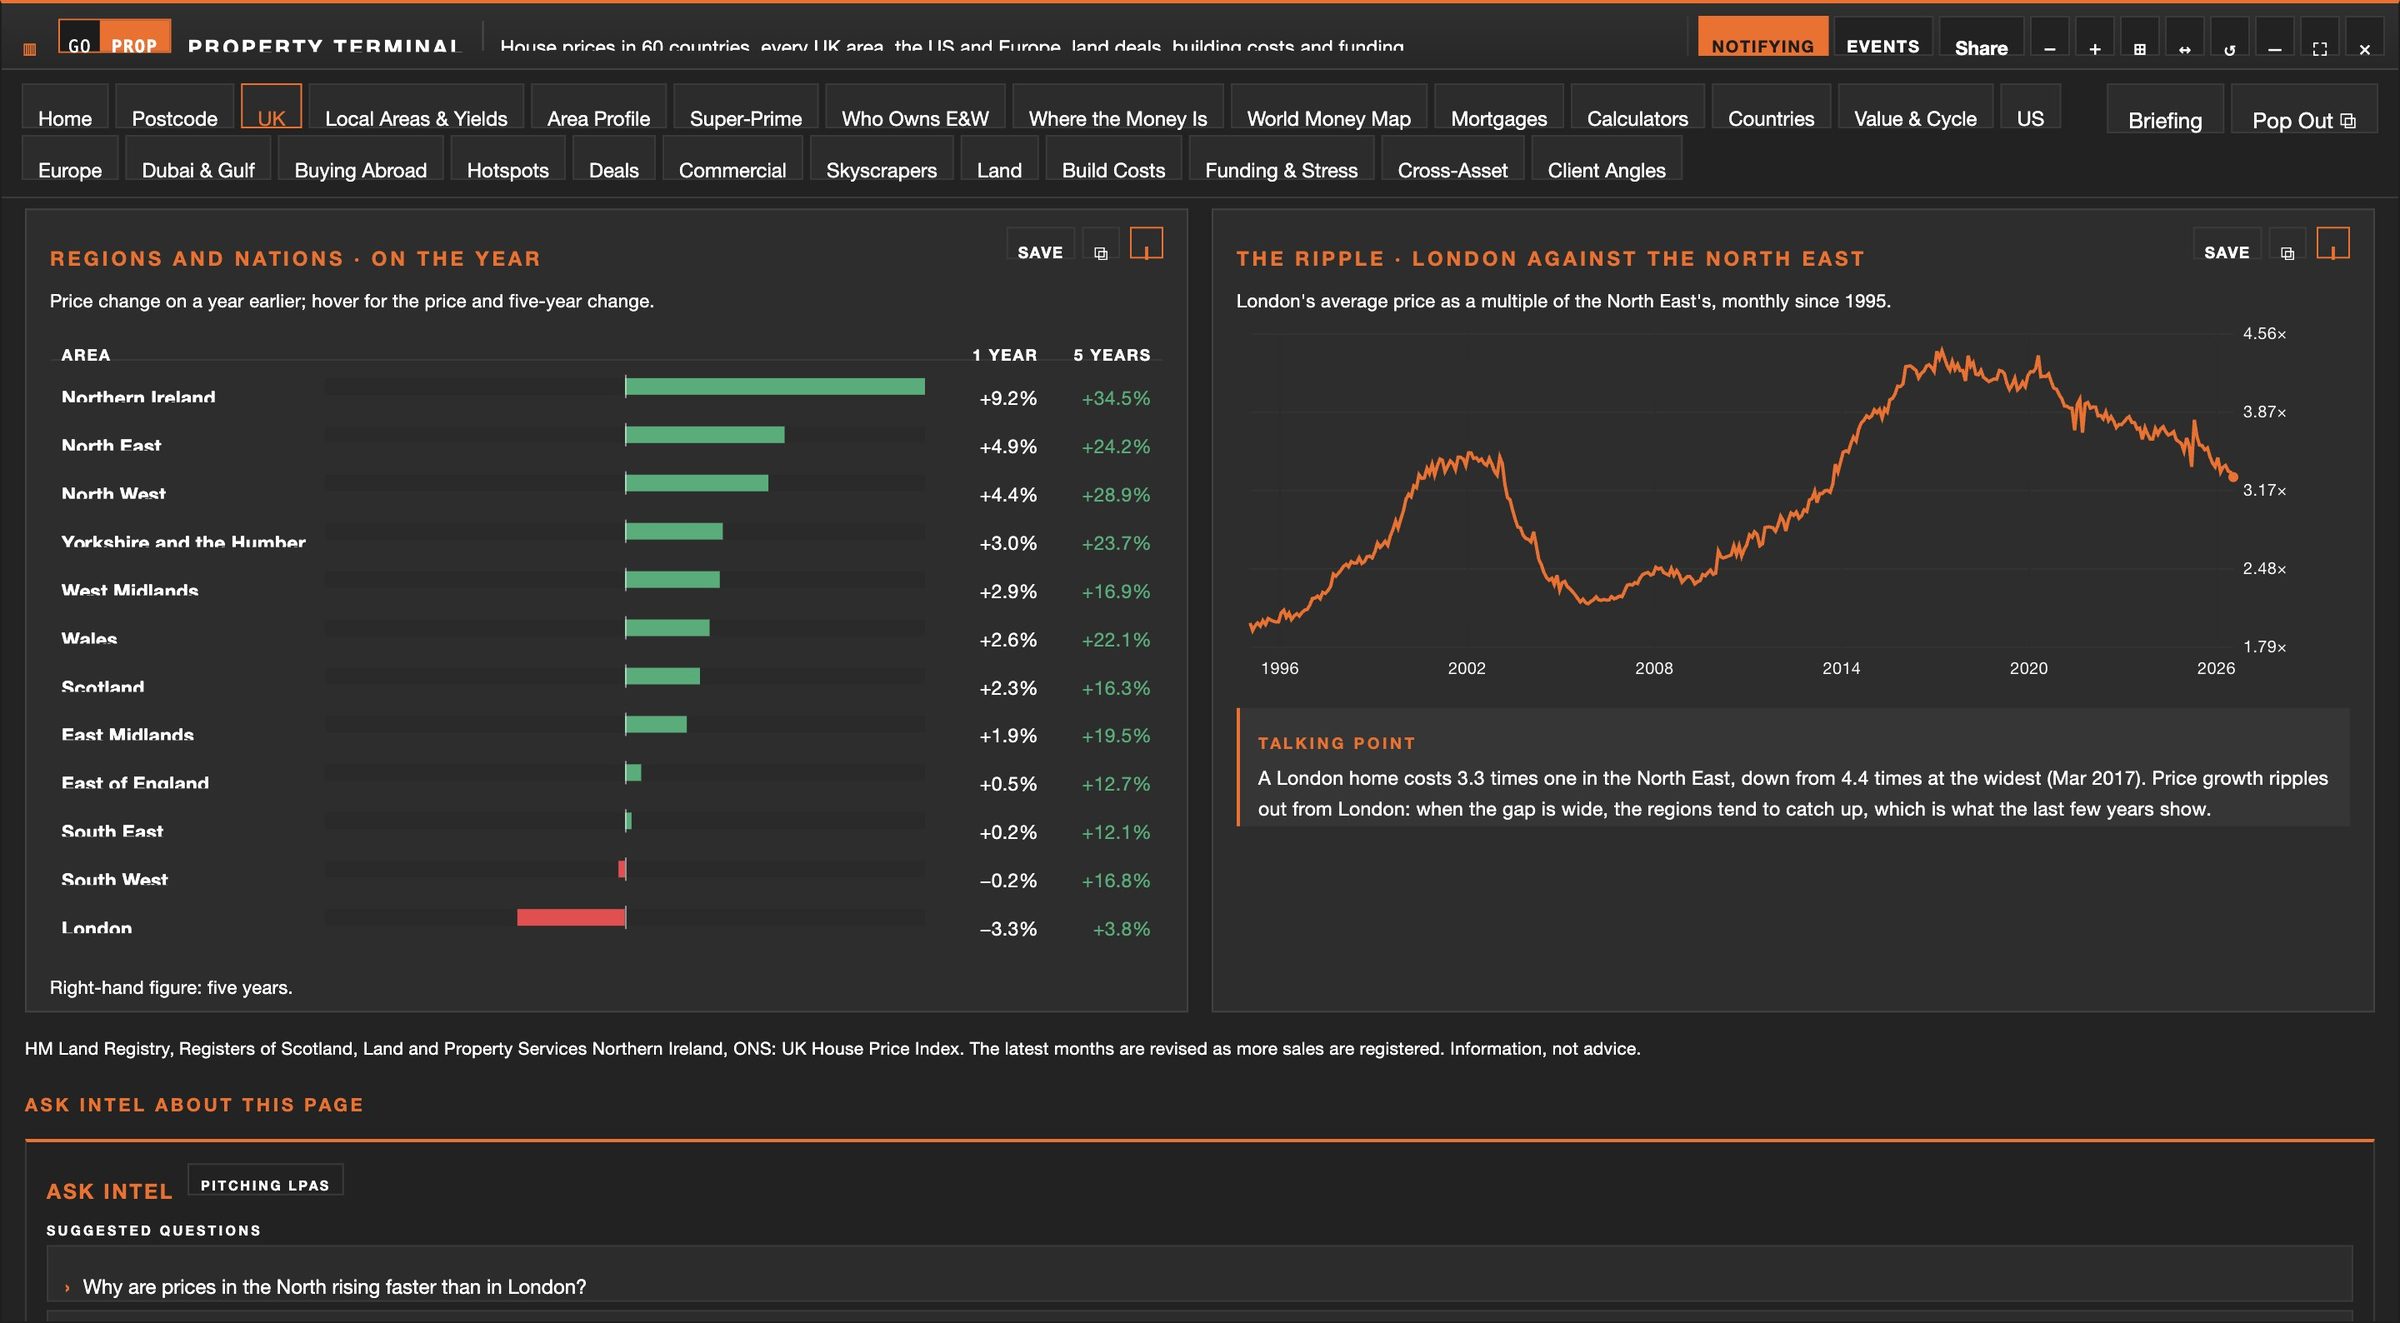The image size is (2400, 1323).
Task: Click the 5 YEARS column header
Action: click(x=1112, y=355)
